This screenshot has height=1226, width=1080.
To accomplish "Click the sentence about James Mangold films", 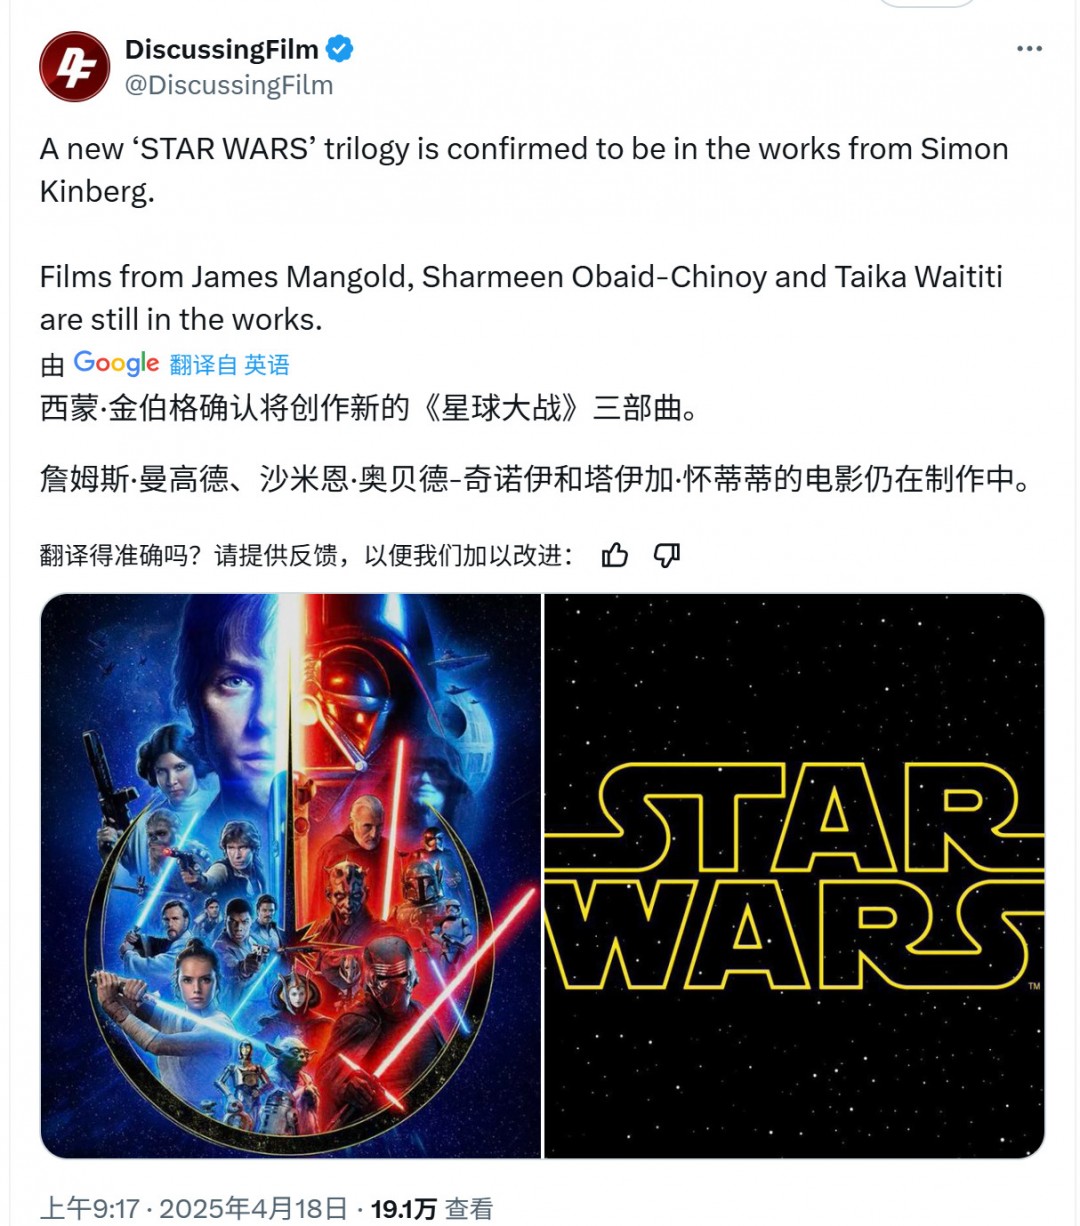I will pyautogui.click(x=521, y=298).
